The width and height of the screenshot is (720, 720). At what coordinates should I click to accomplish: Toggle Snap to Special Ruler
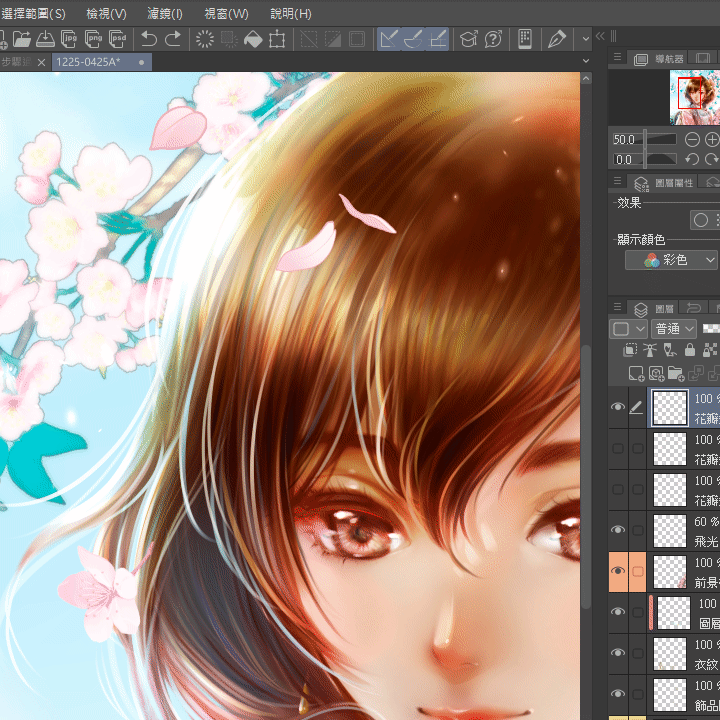(x=412, y=39)
